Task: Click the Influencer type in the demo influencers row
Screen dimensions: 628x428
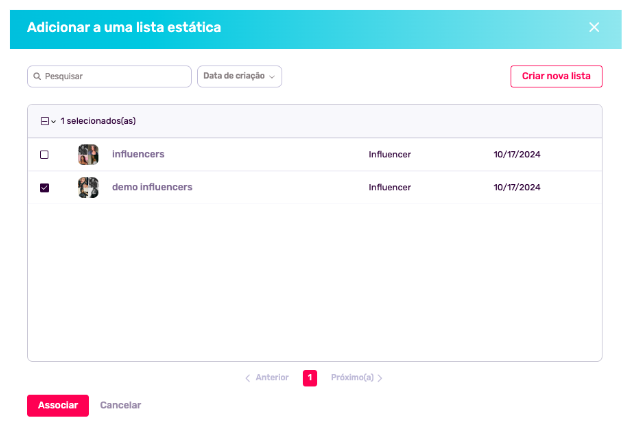Action: tap(390, 187)
